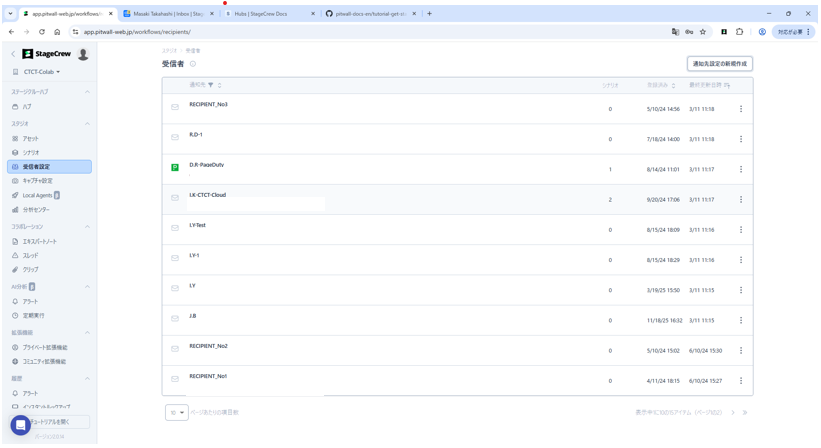The height and width of the screenshot is (448, 821).
Task: Toggle sort on the 作成済み column
Action: [673, 85]
